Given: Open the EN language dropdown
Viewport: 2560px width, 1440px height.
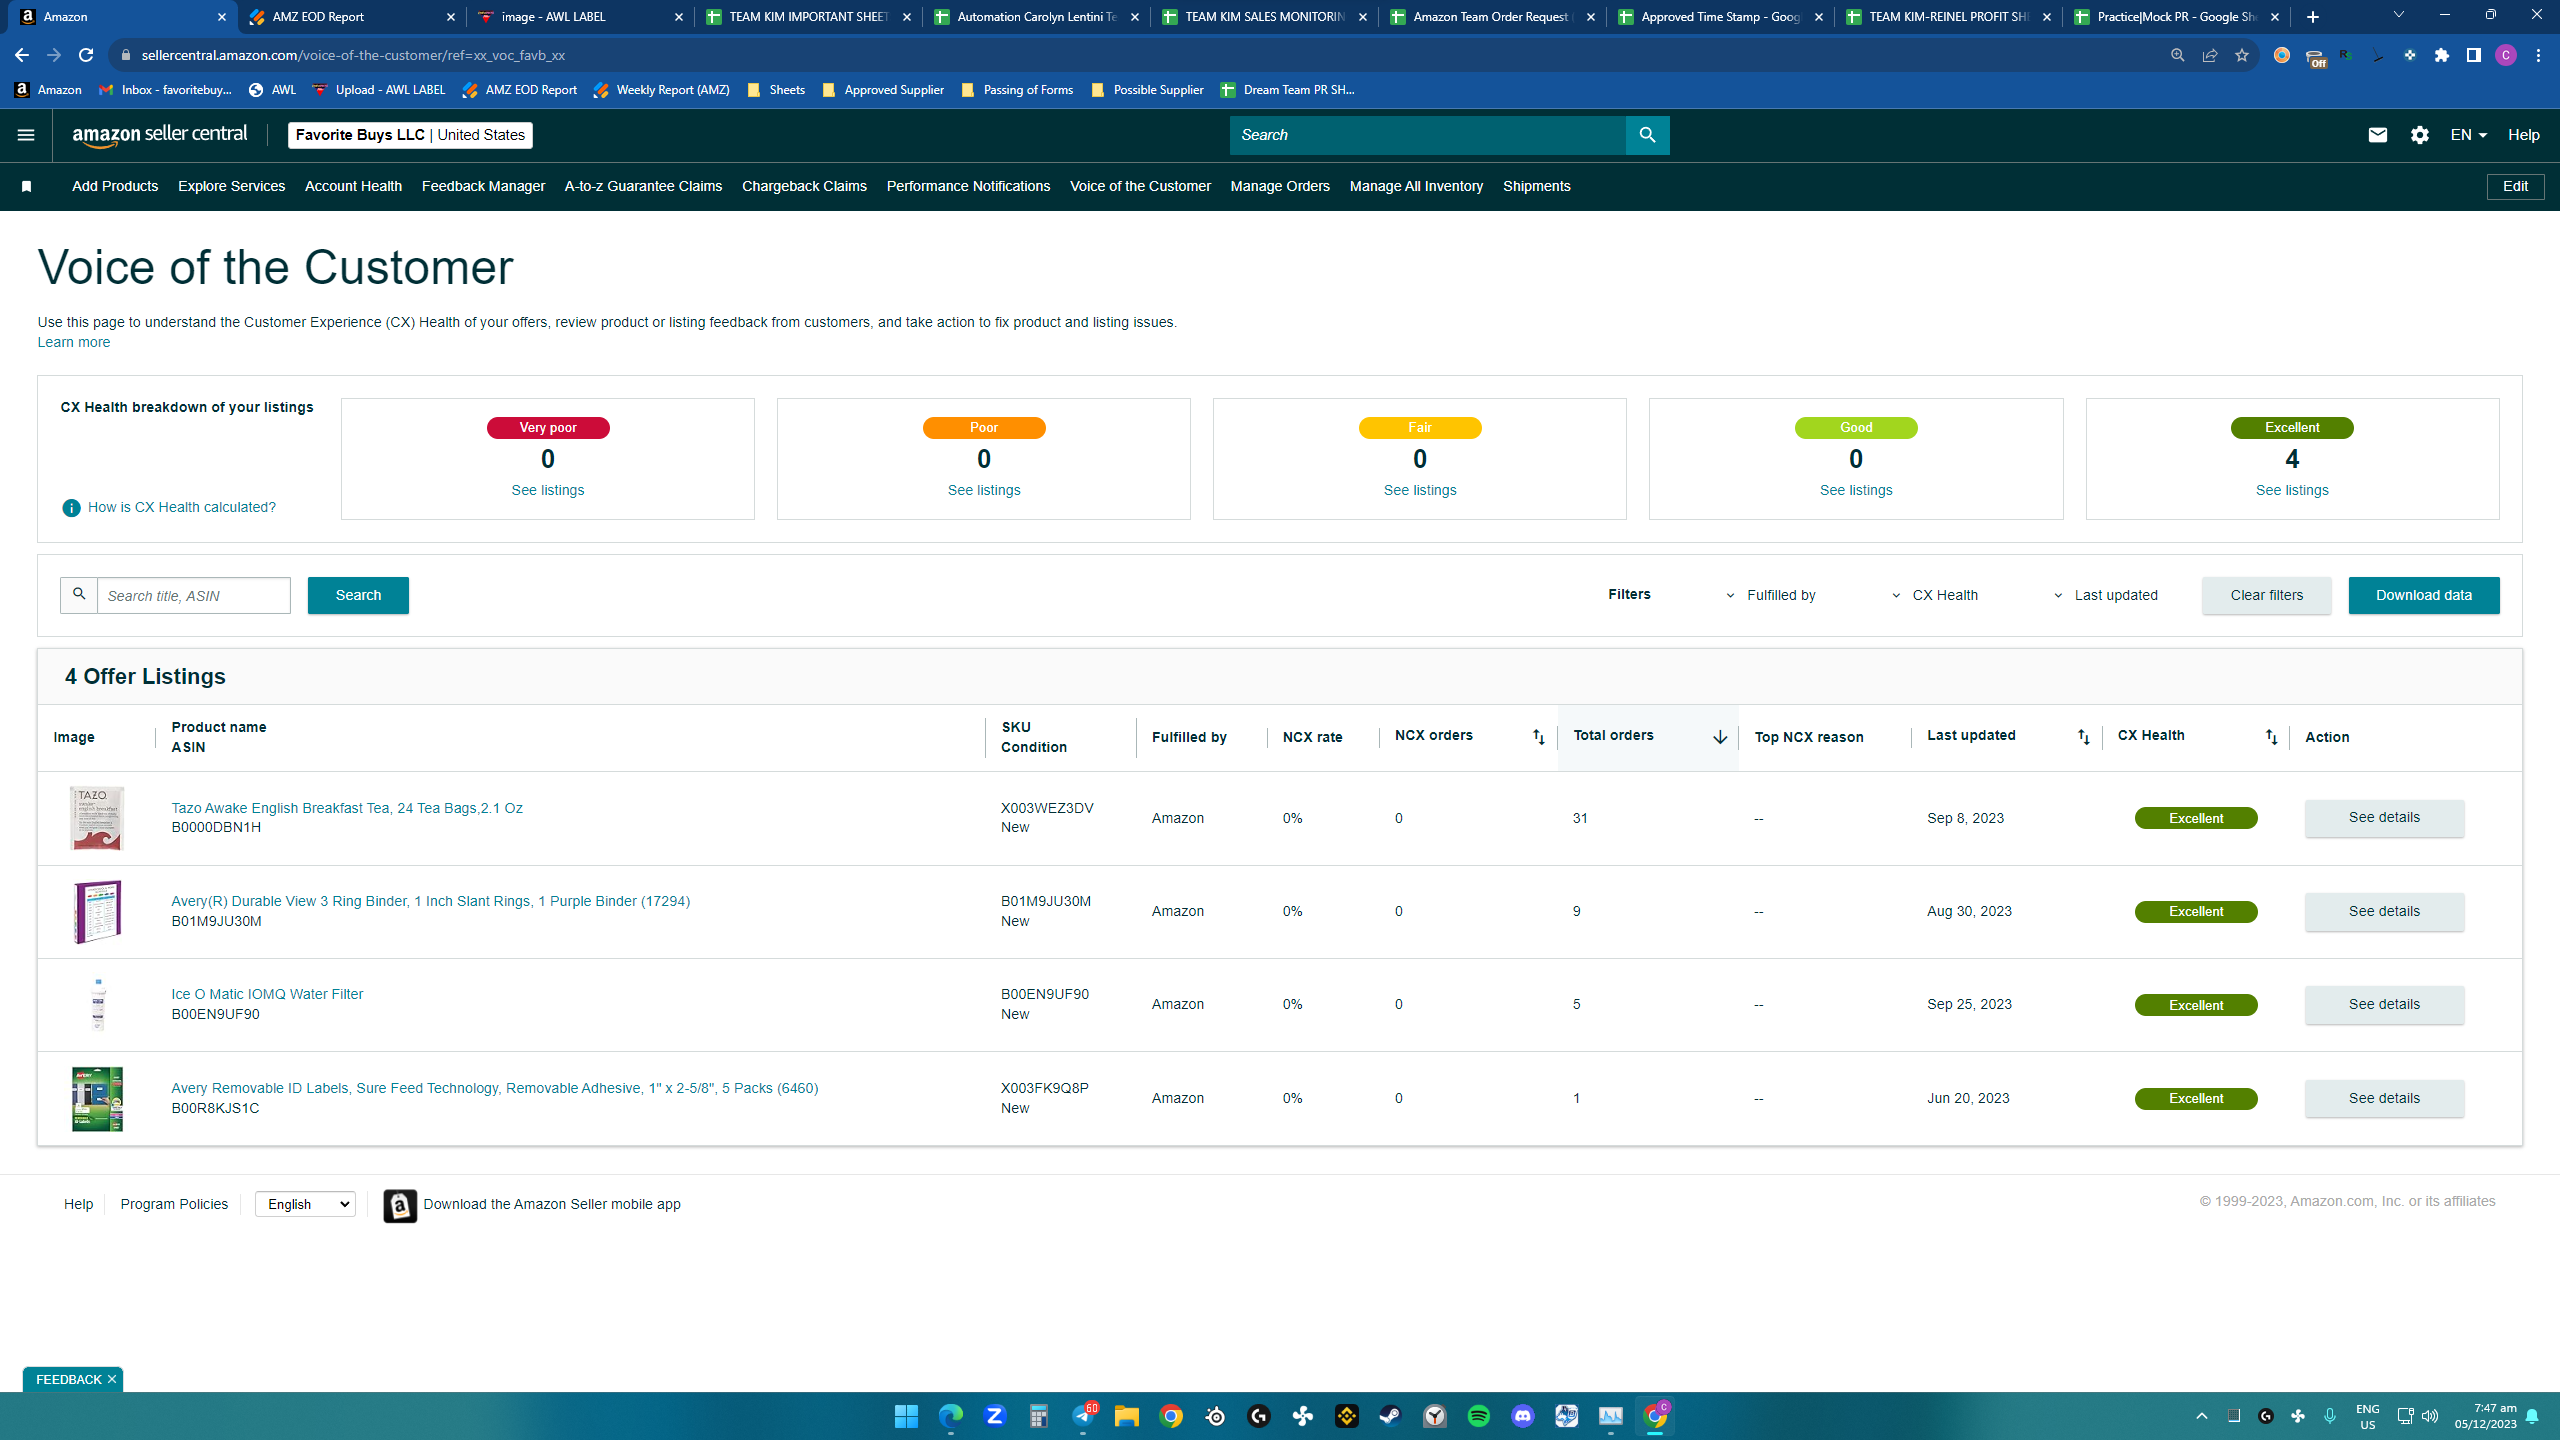Looking at the screenshot, I should tap(2468, 135).
